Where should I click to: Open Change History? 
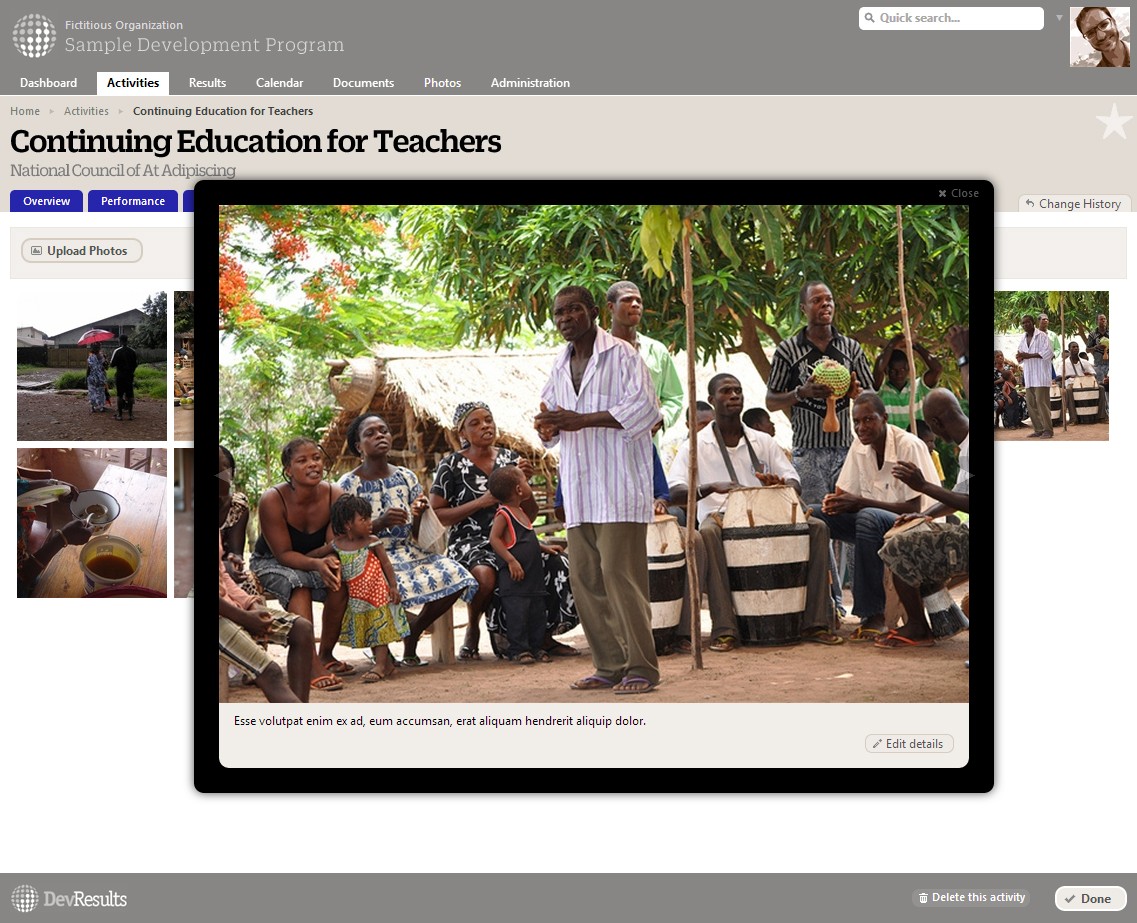[x=1073, y=204]
